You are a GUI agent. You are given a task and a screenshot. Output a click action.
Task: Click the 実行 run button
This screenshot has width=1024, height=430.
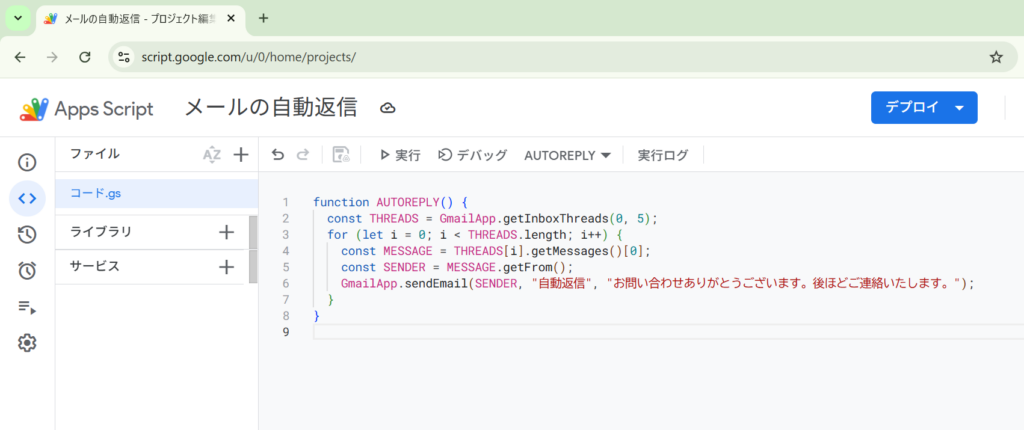[399, 155]
